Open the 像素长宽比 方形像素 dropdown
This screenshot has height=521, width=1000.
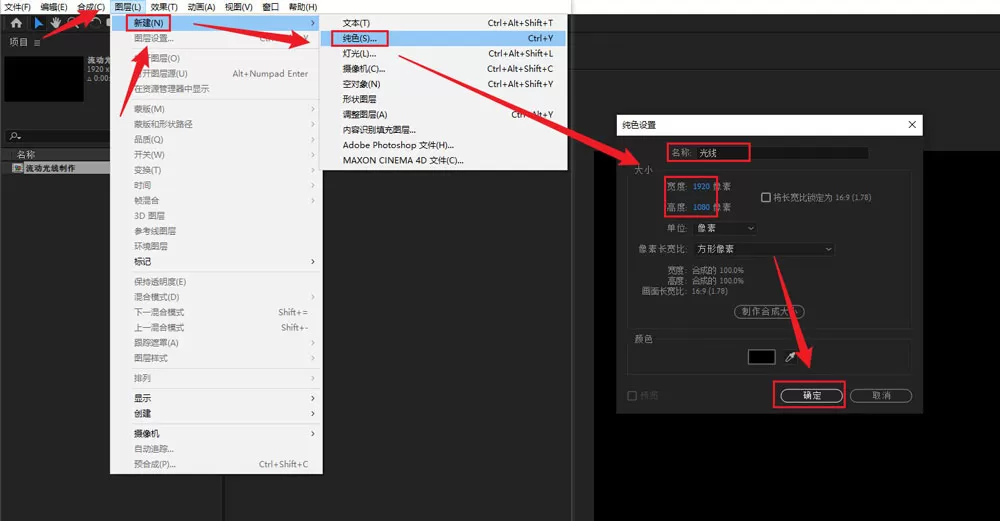(x=763, y=249)
